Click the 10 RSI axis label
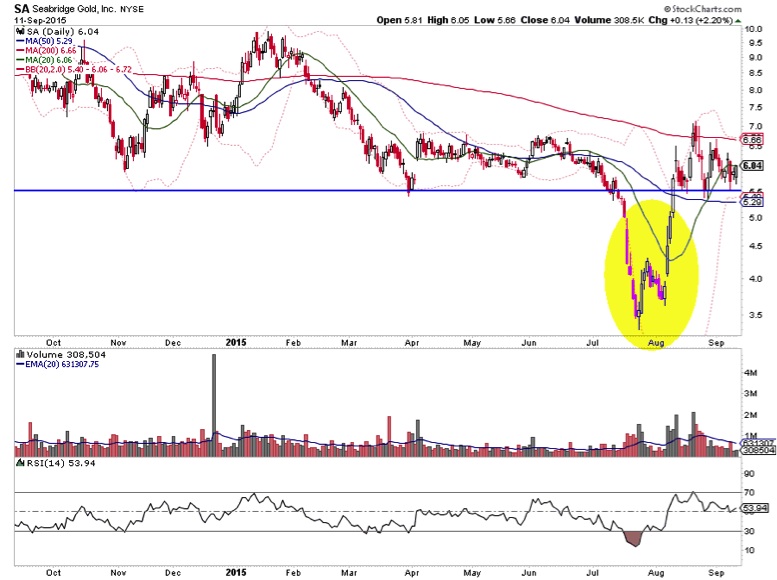The width and height of the screenshot is (777, 580). pyautogui.click(x=749, y=550)
